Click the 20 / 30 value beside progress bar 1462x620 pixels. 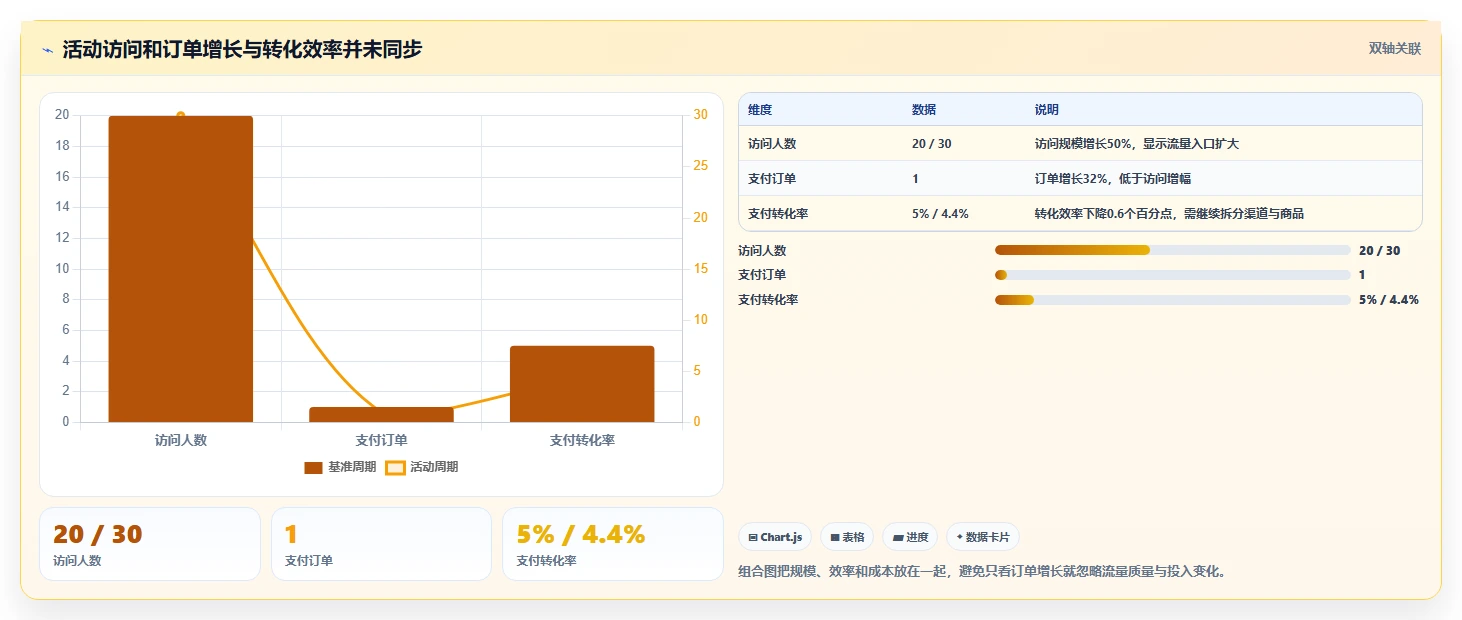tap(1380, 251)
